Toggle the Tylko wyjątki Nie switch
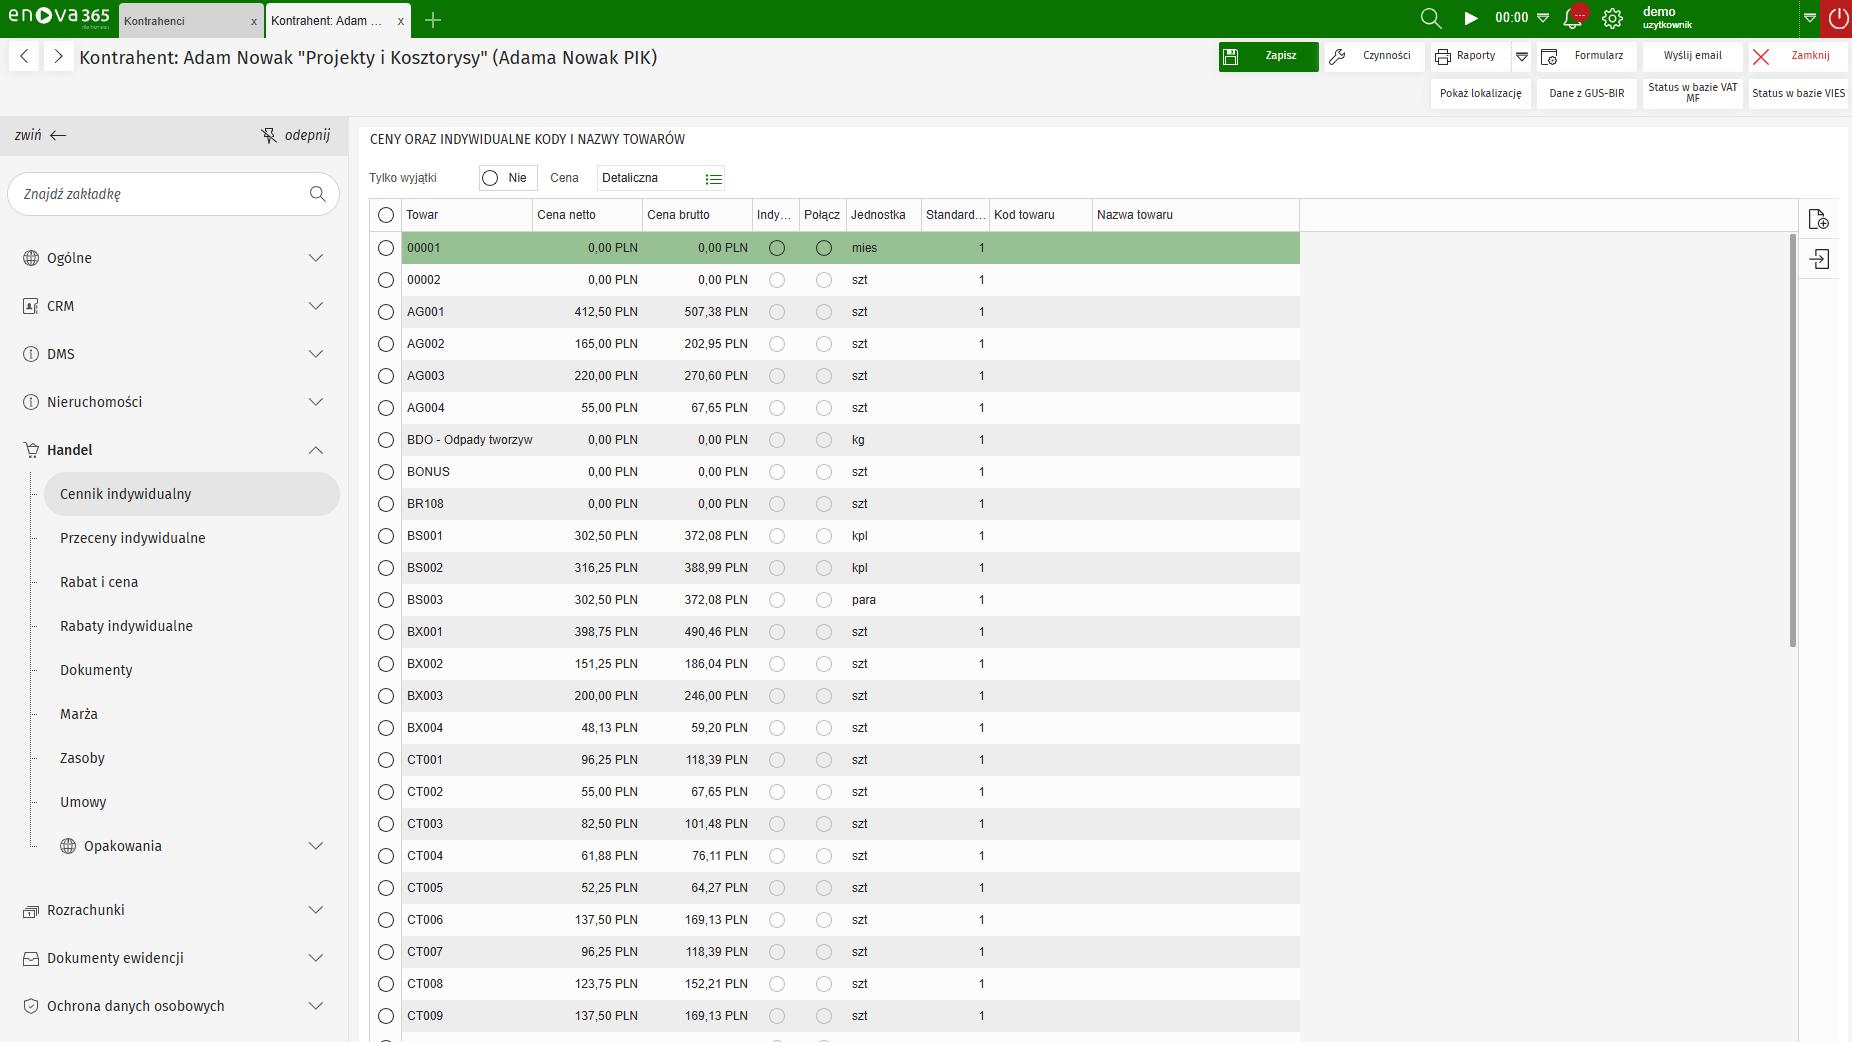 pos(490,178)
